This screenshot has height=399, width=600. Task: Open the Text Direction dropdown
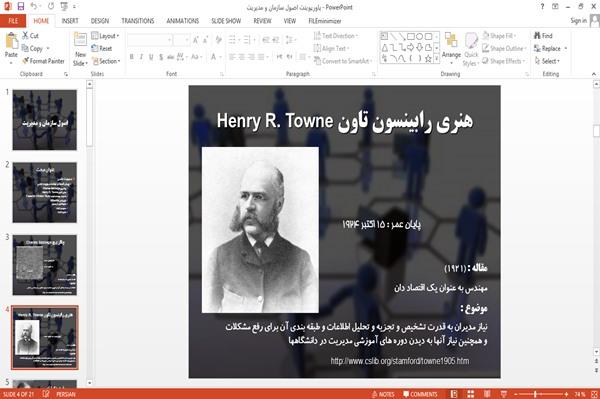tap(336, 36)
